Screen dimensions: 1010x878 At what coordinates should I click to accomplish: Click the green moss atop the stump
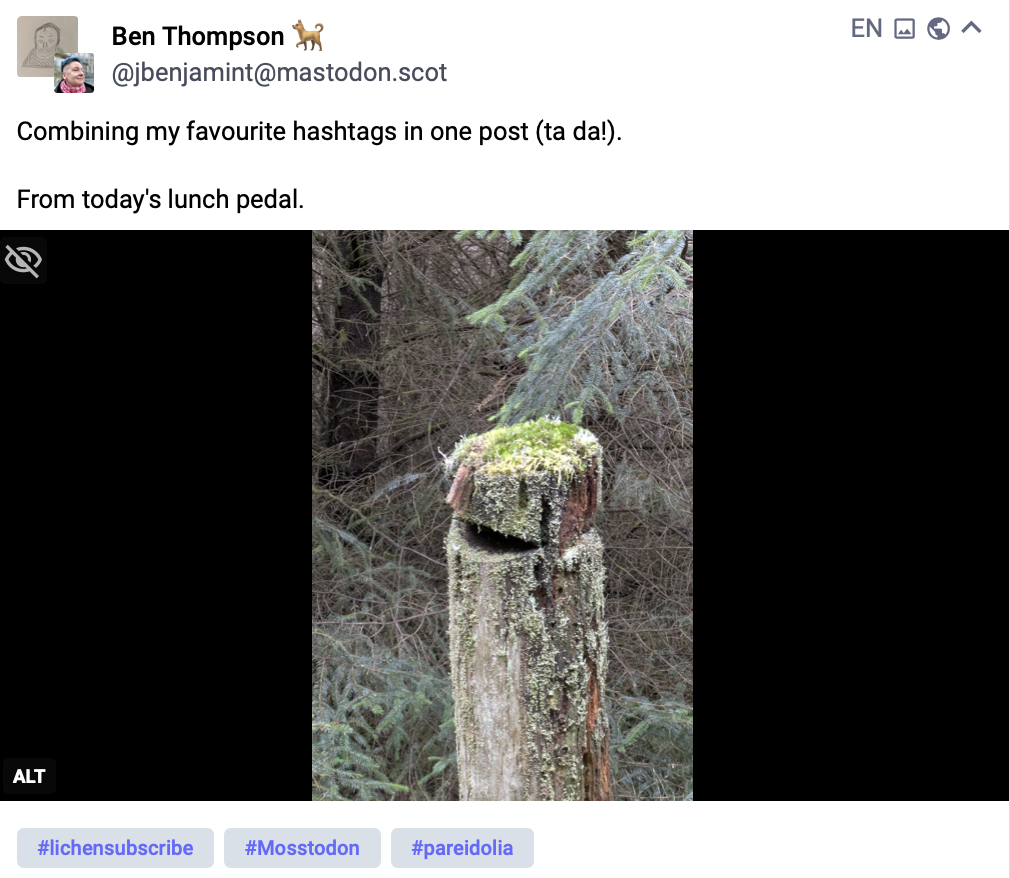[x=527, y=448]
